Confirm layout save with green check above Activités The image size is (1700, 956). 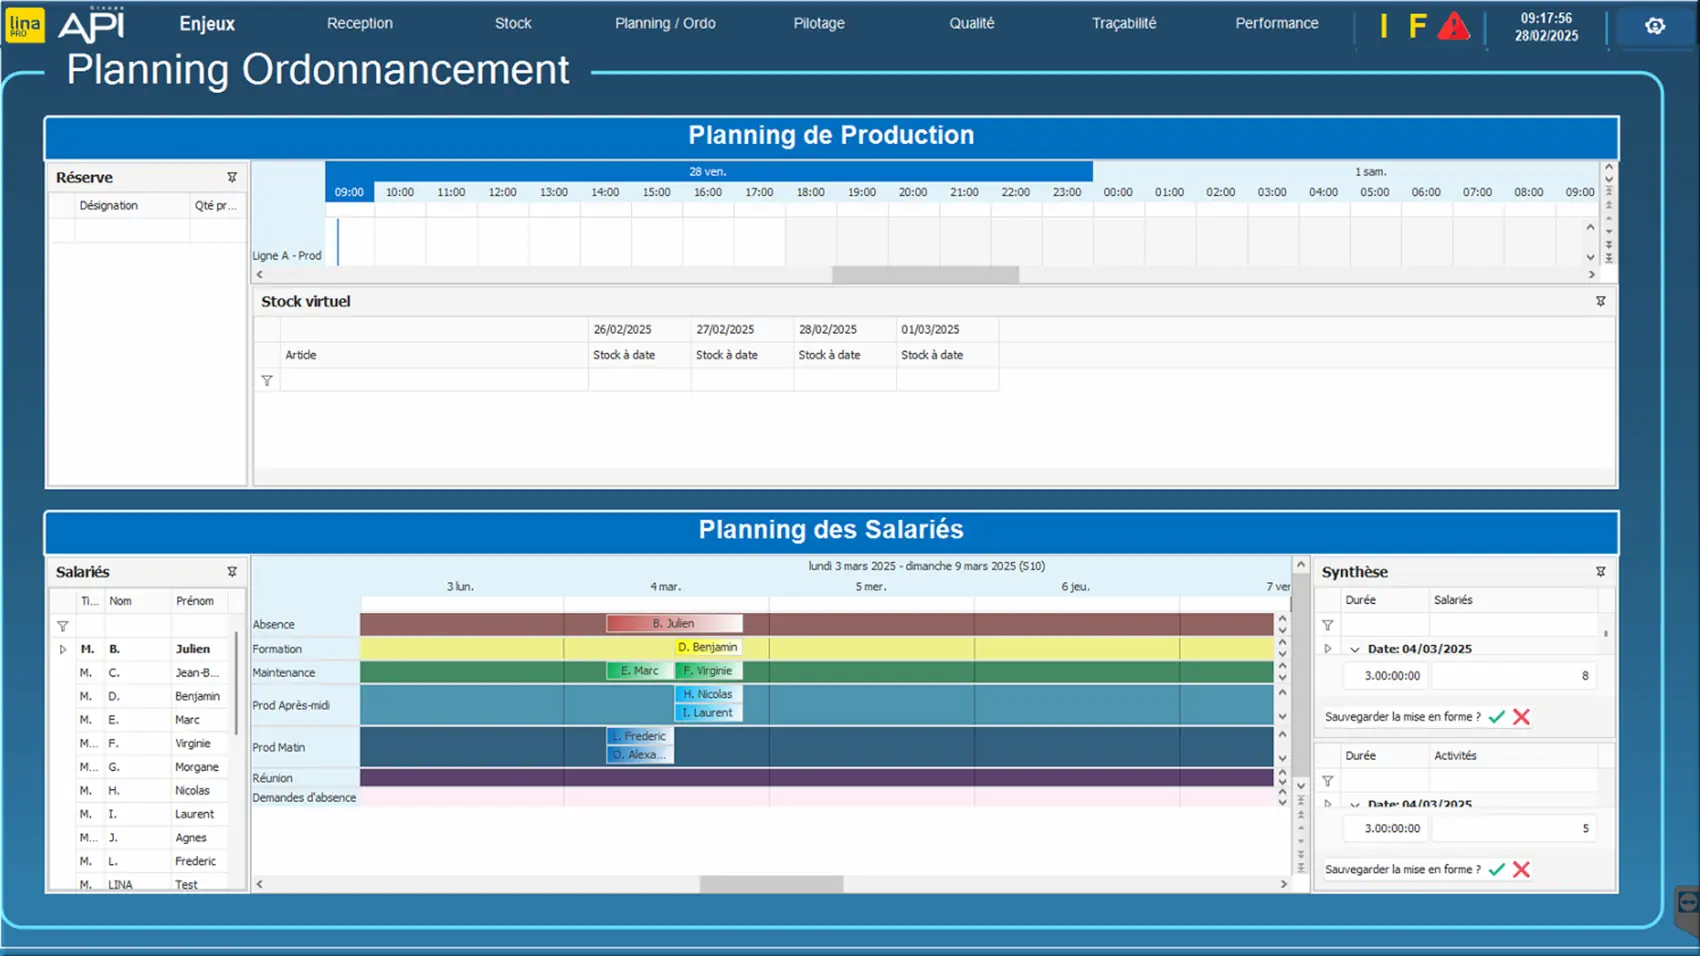pyautogui.click(x=1497, y=717)
